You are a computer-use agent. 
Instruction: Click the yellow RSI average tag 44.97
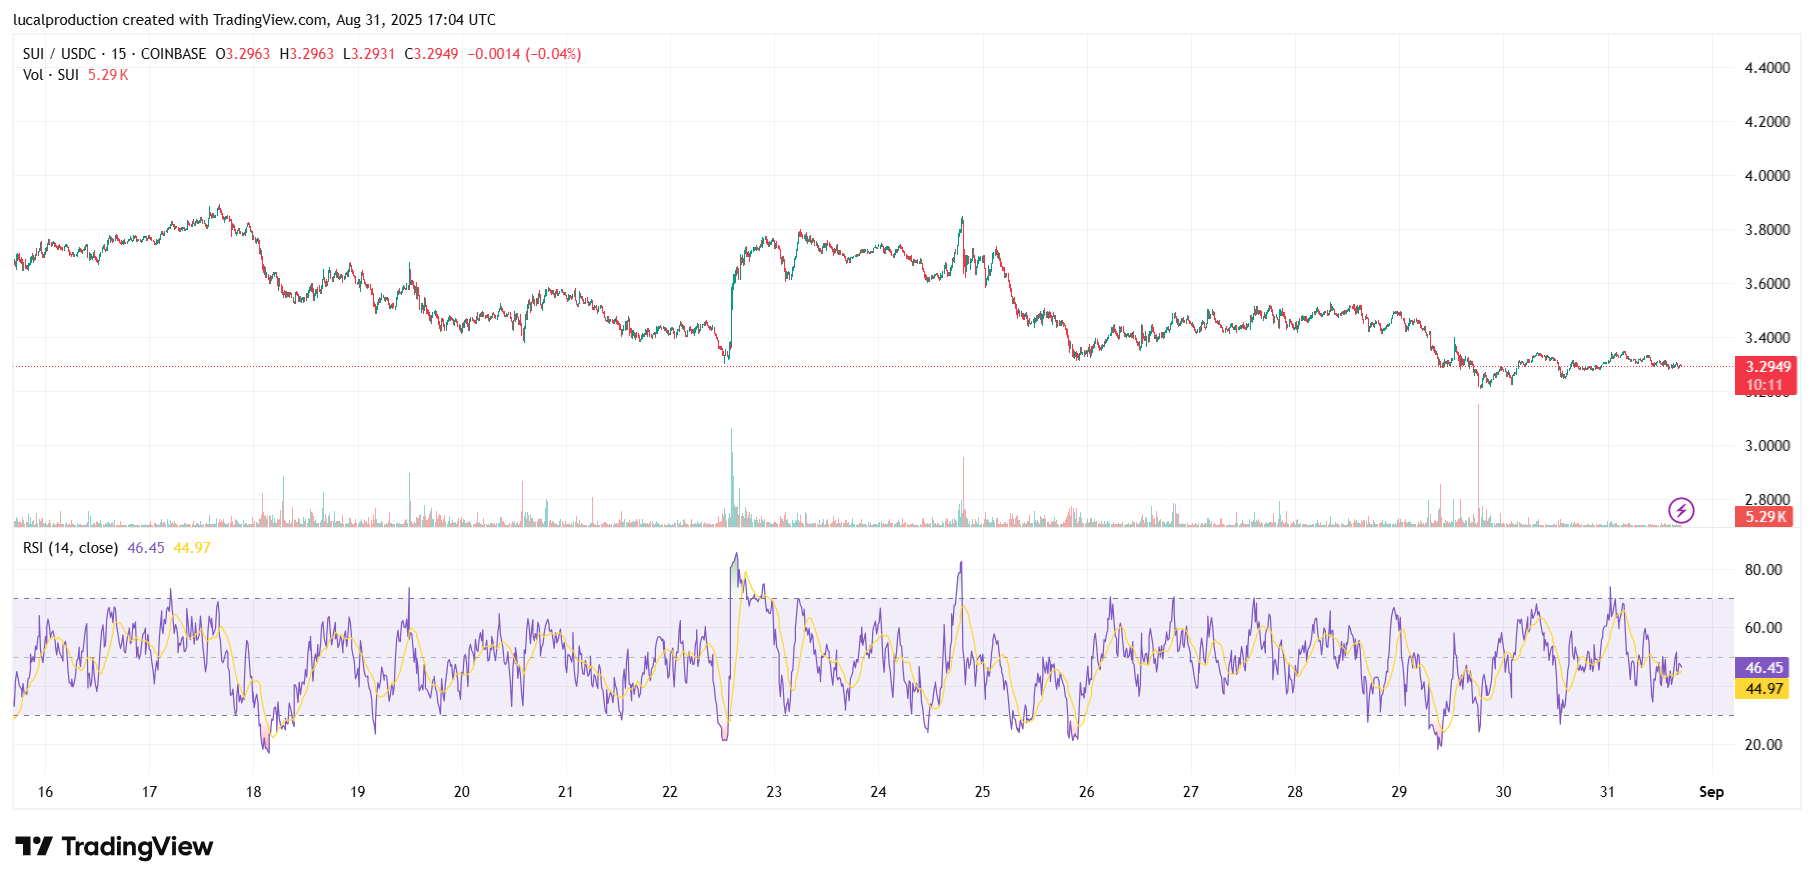click(1764, 689)
